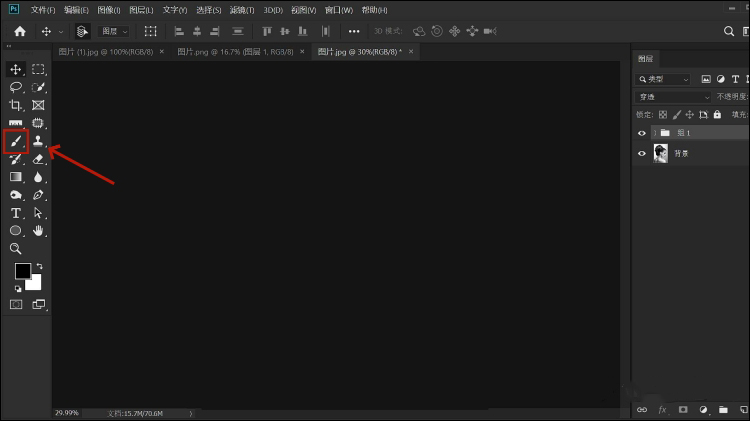Click the search magnifier icon top right
Image resolution: width=750 pixels, height=421 pixels.
pos(728,32)
